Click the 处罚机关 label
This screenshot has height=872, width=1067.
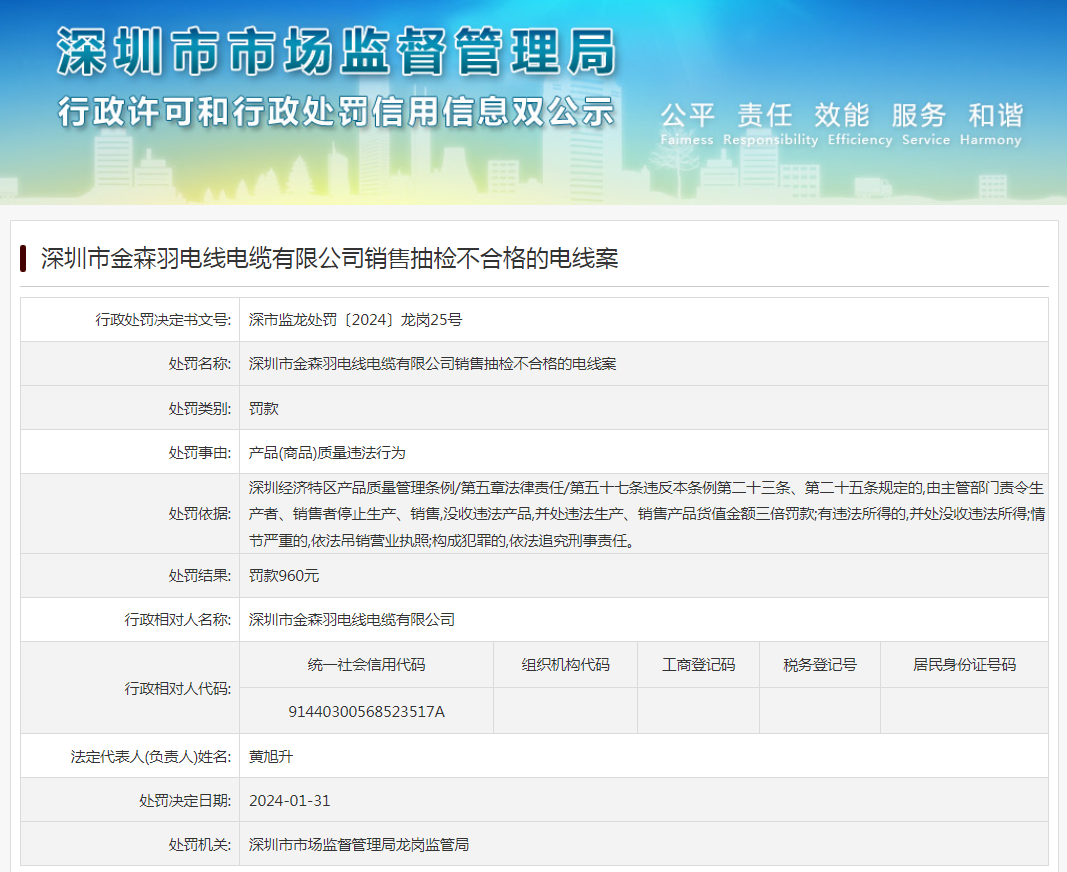tap(199, 845)
